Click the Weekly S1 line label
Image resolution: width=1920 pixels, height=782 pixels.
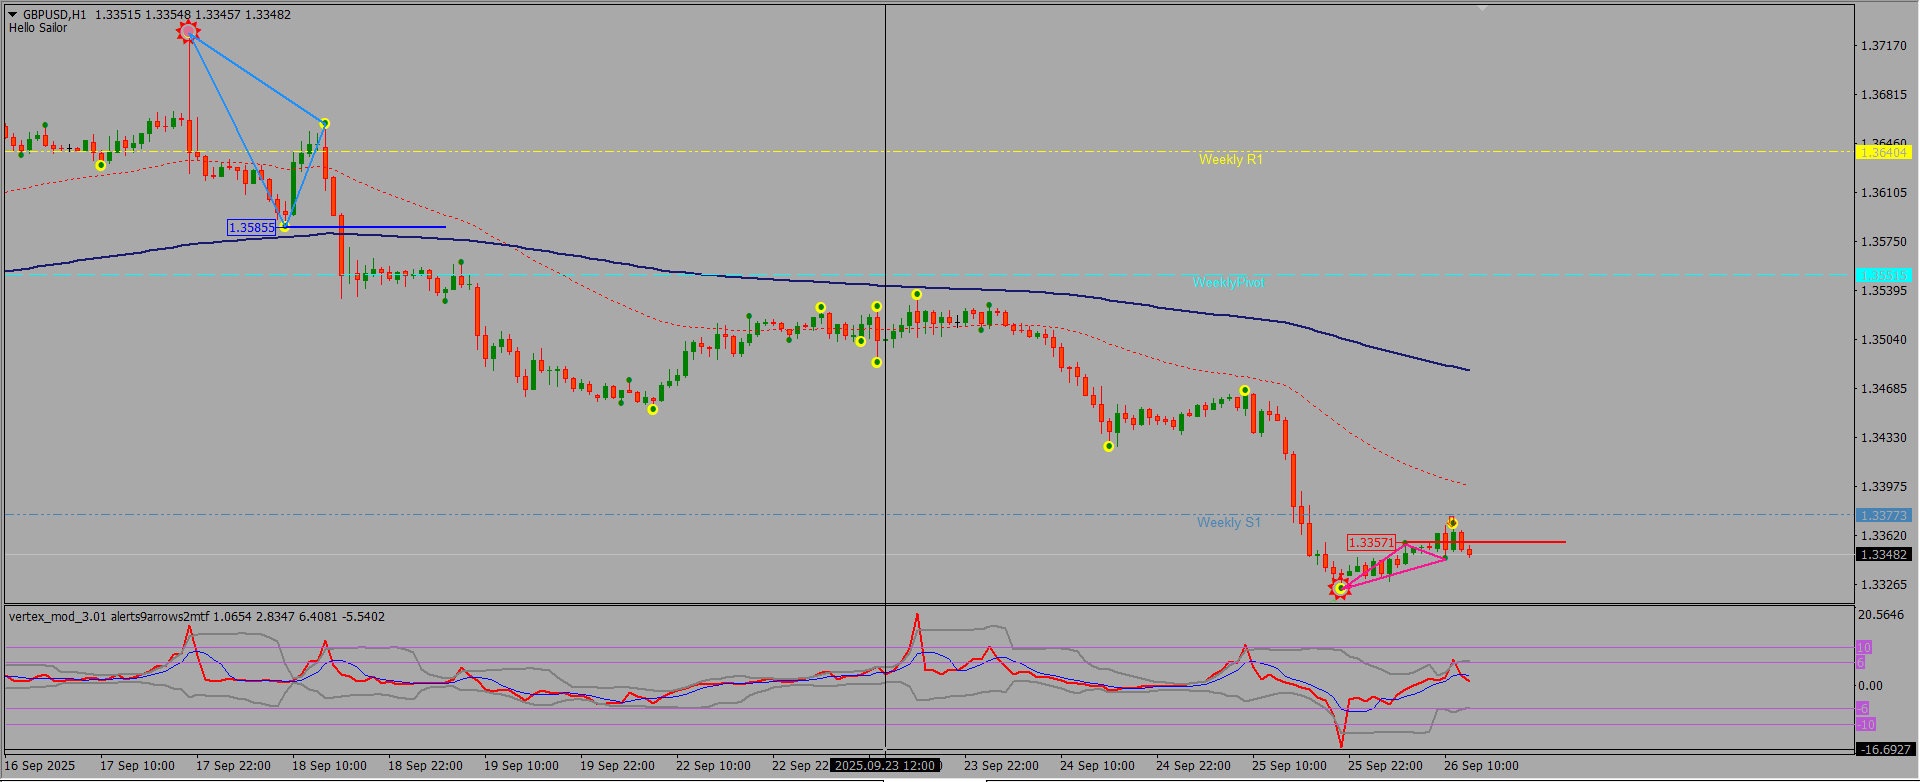(1229, 522)
